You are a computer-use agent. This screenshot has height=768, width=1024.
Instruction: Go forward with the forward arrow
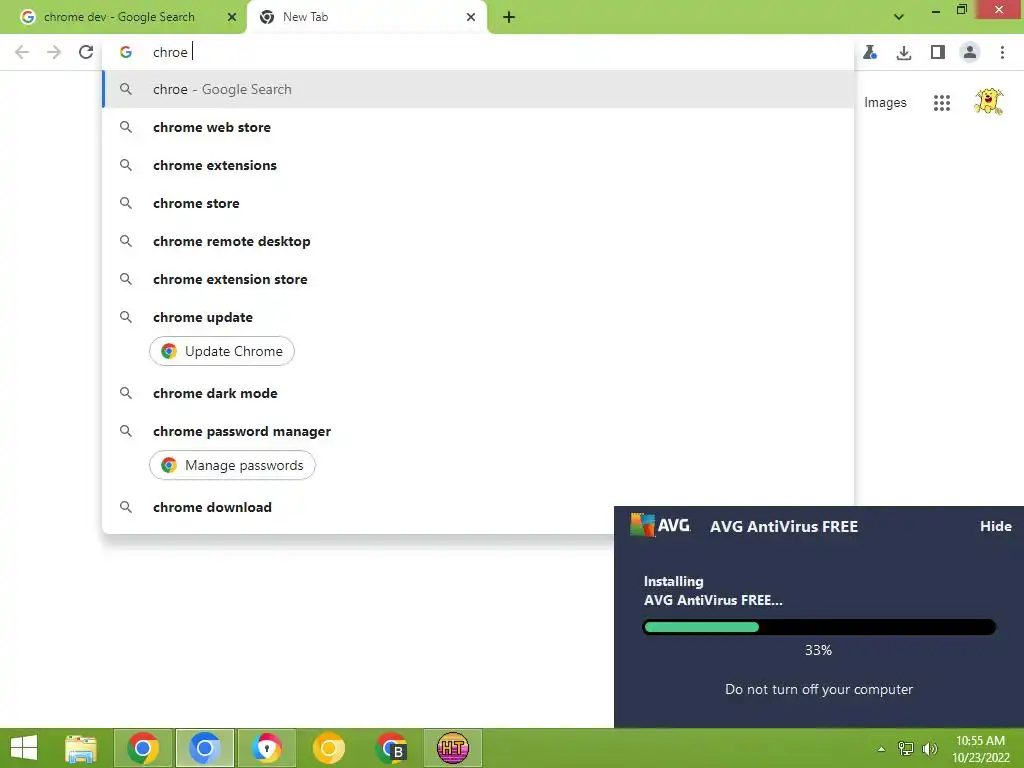coord(54,52)
